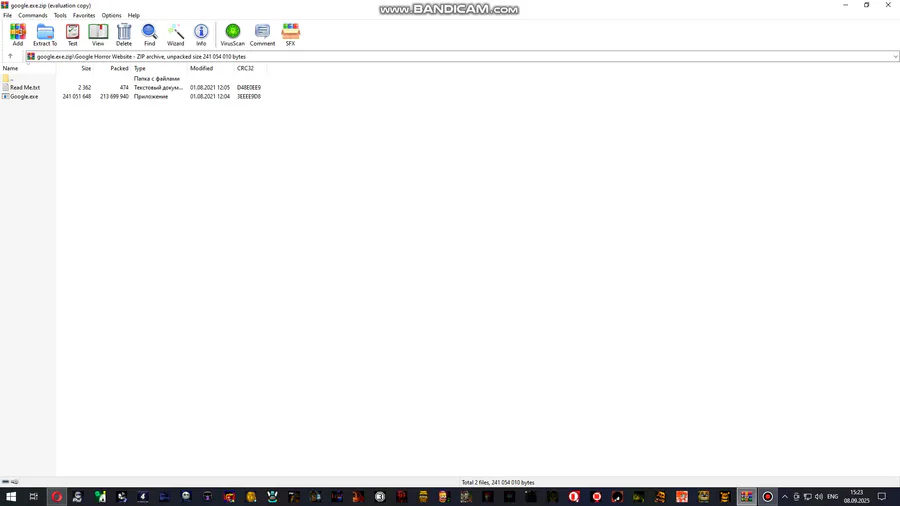900x506 pixels.
Task: Click the Read Me.txt document icon
Action: click(x=6, y=88)
